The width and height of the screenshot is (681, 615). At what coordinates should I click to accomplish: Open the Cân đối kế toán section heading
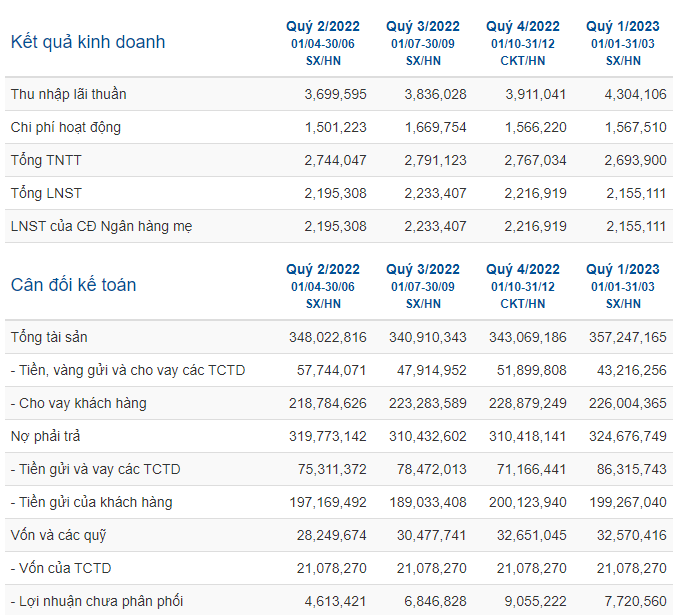point(73,285)
